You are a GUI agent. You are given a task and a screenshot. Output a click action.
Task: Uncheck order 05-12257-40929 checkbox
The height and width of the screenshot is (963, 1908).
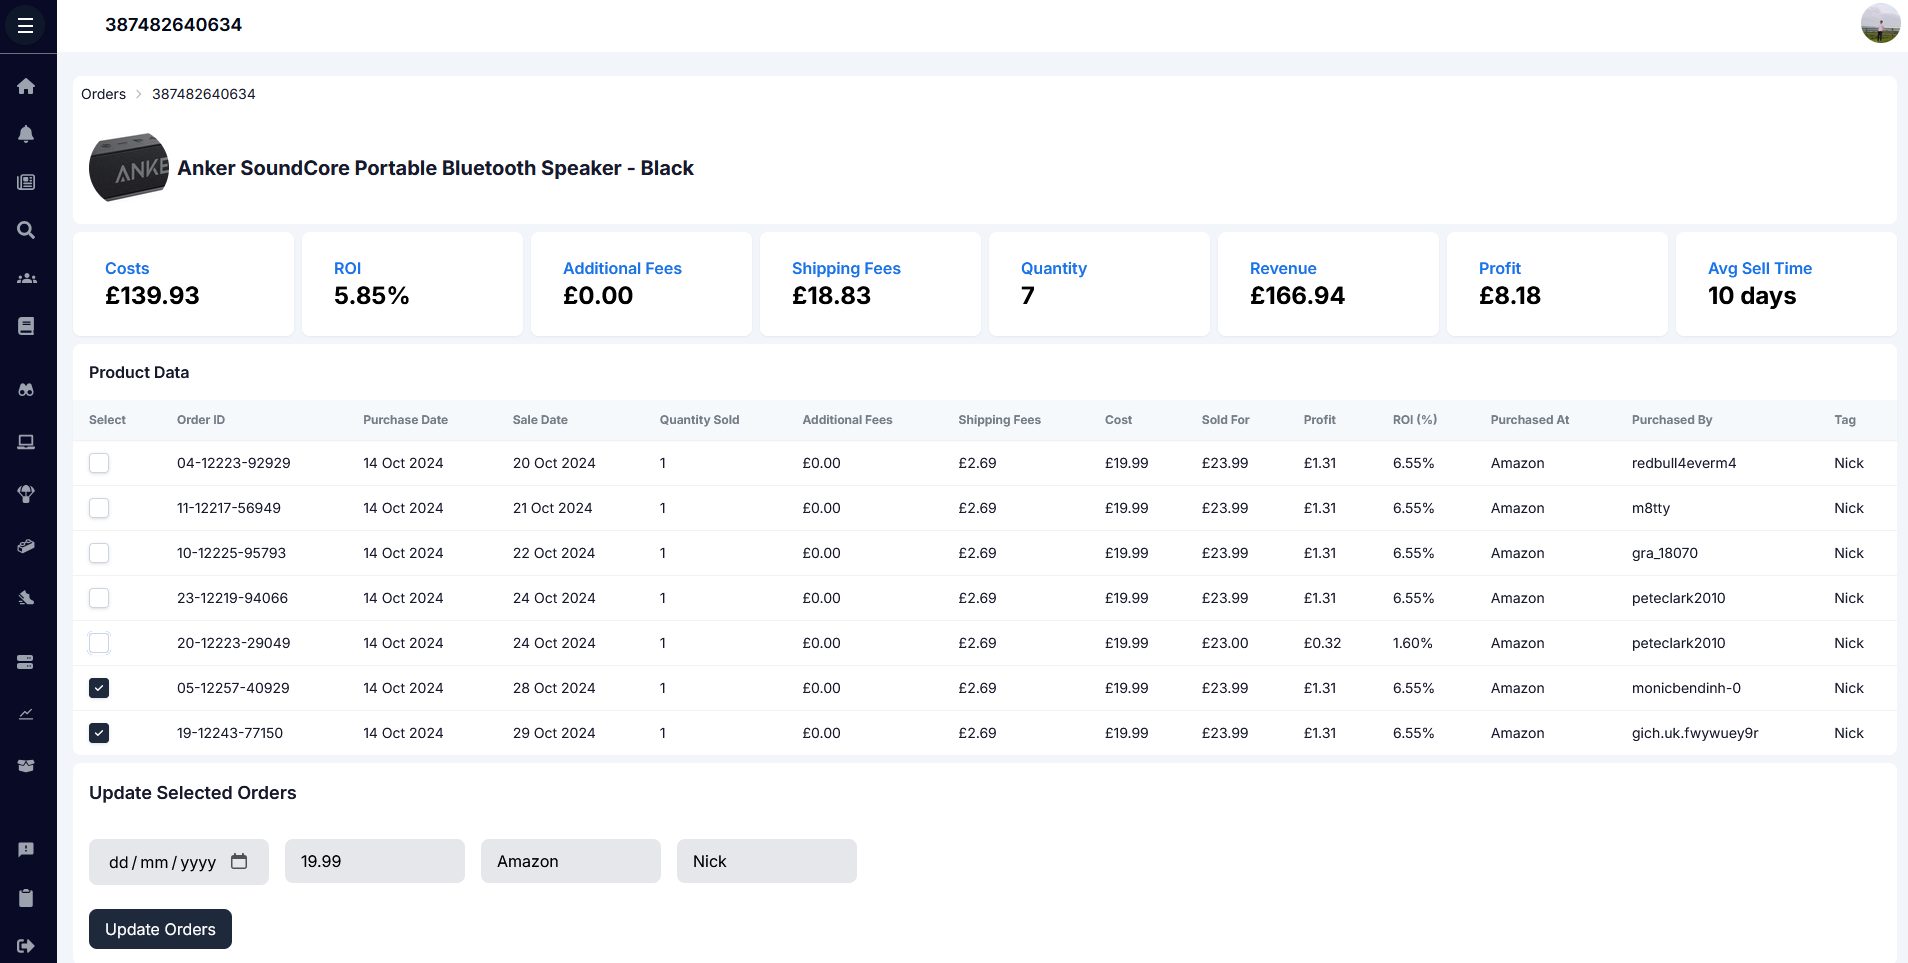coord(99,688)
